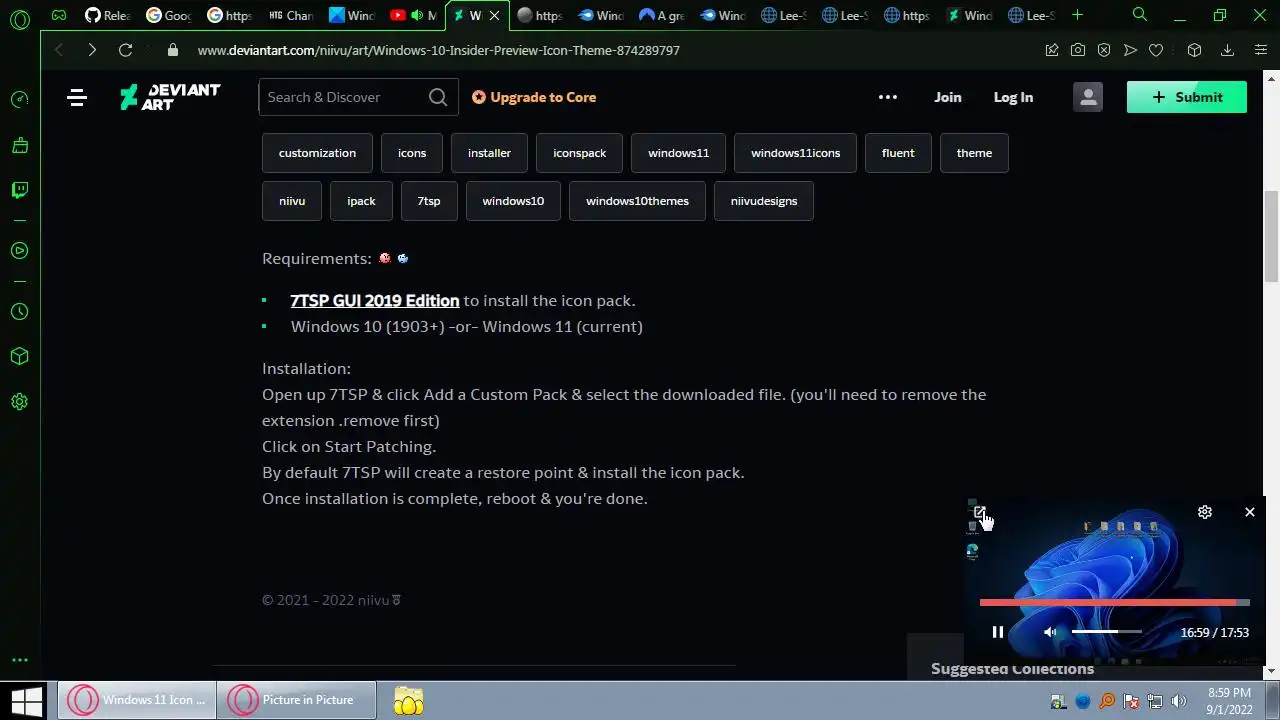Open a new tab with plus button
Viewport: 1280px width, 720px height.
pos(1077,15)
